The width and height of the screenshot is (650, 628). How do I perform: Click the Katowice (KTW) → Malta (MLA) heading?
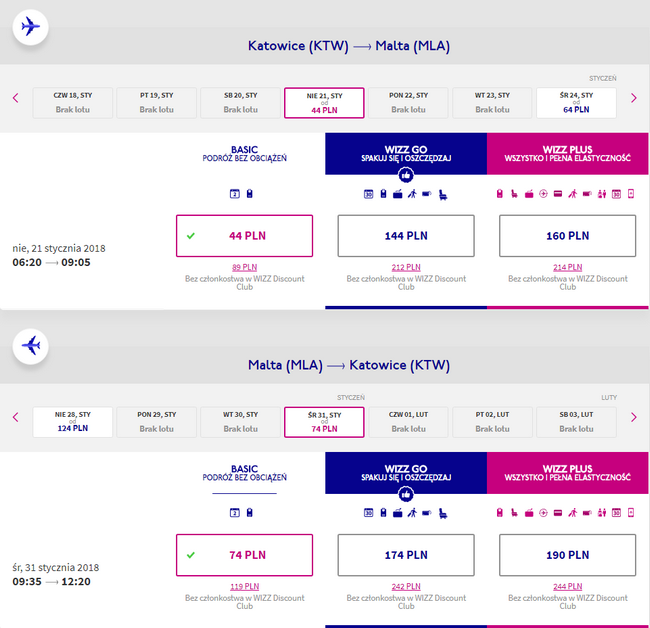tap(349, 46)
